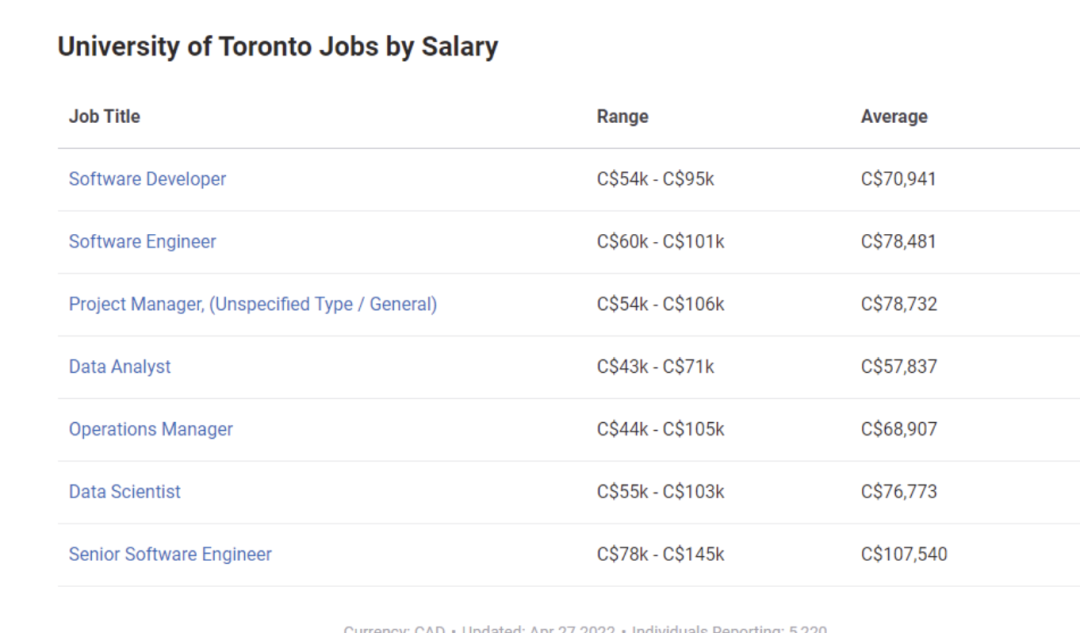Viewport: 1080px width, 633px height.
Task: Select the C$68,907 average value
Action: [x=898, y=429]
